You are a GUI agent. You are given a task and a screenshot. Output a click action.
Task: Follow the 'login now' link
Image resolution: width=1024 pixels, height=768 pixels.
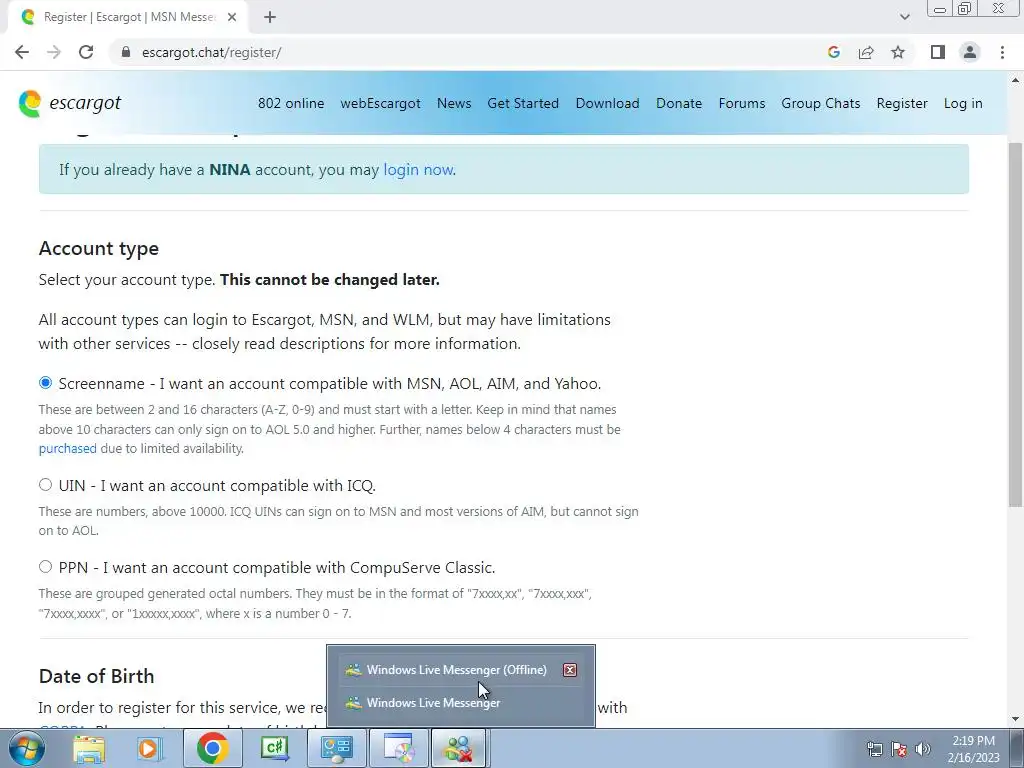418,170
